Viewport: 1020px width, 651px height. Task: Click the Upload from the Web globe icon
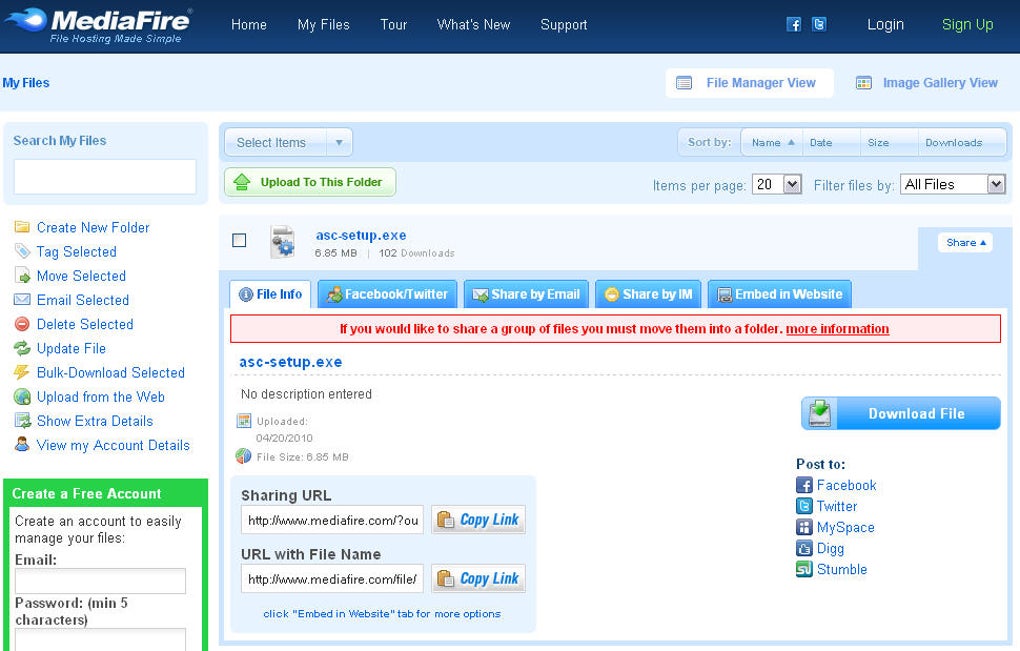(x=22, y=397)
